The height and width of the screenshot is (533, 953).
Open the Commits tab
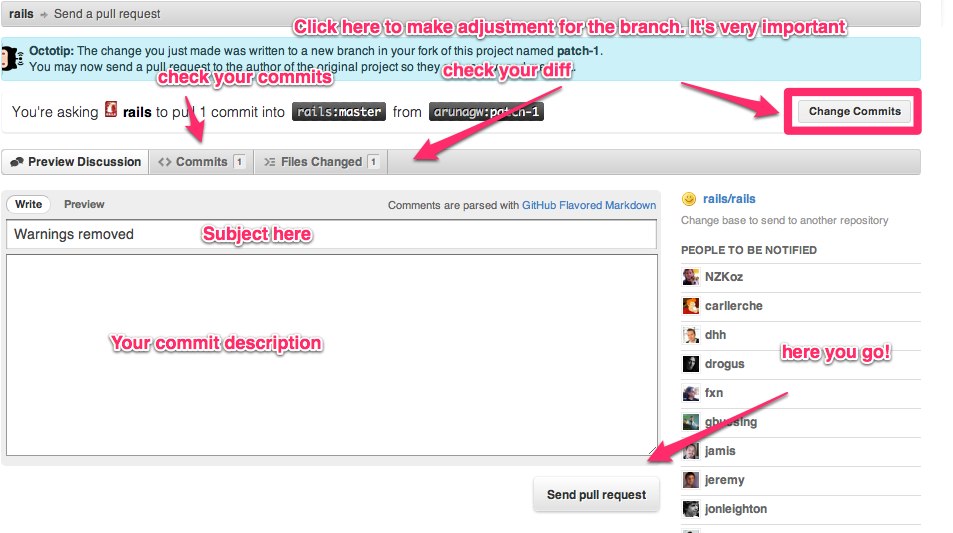click(201, 162)
